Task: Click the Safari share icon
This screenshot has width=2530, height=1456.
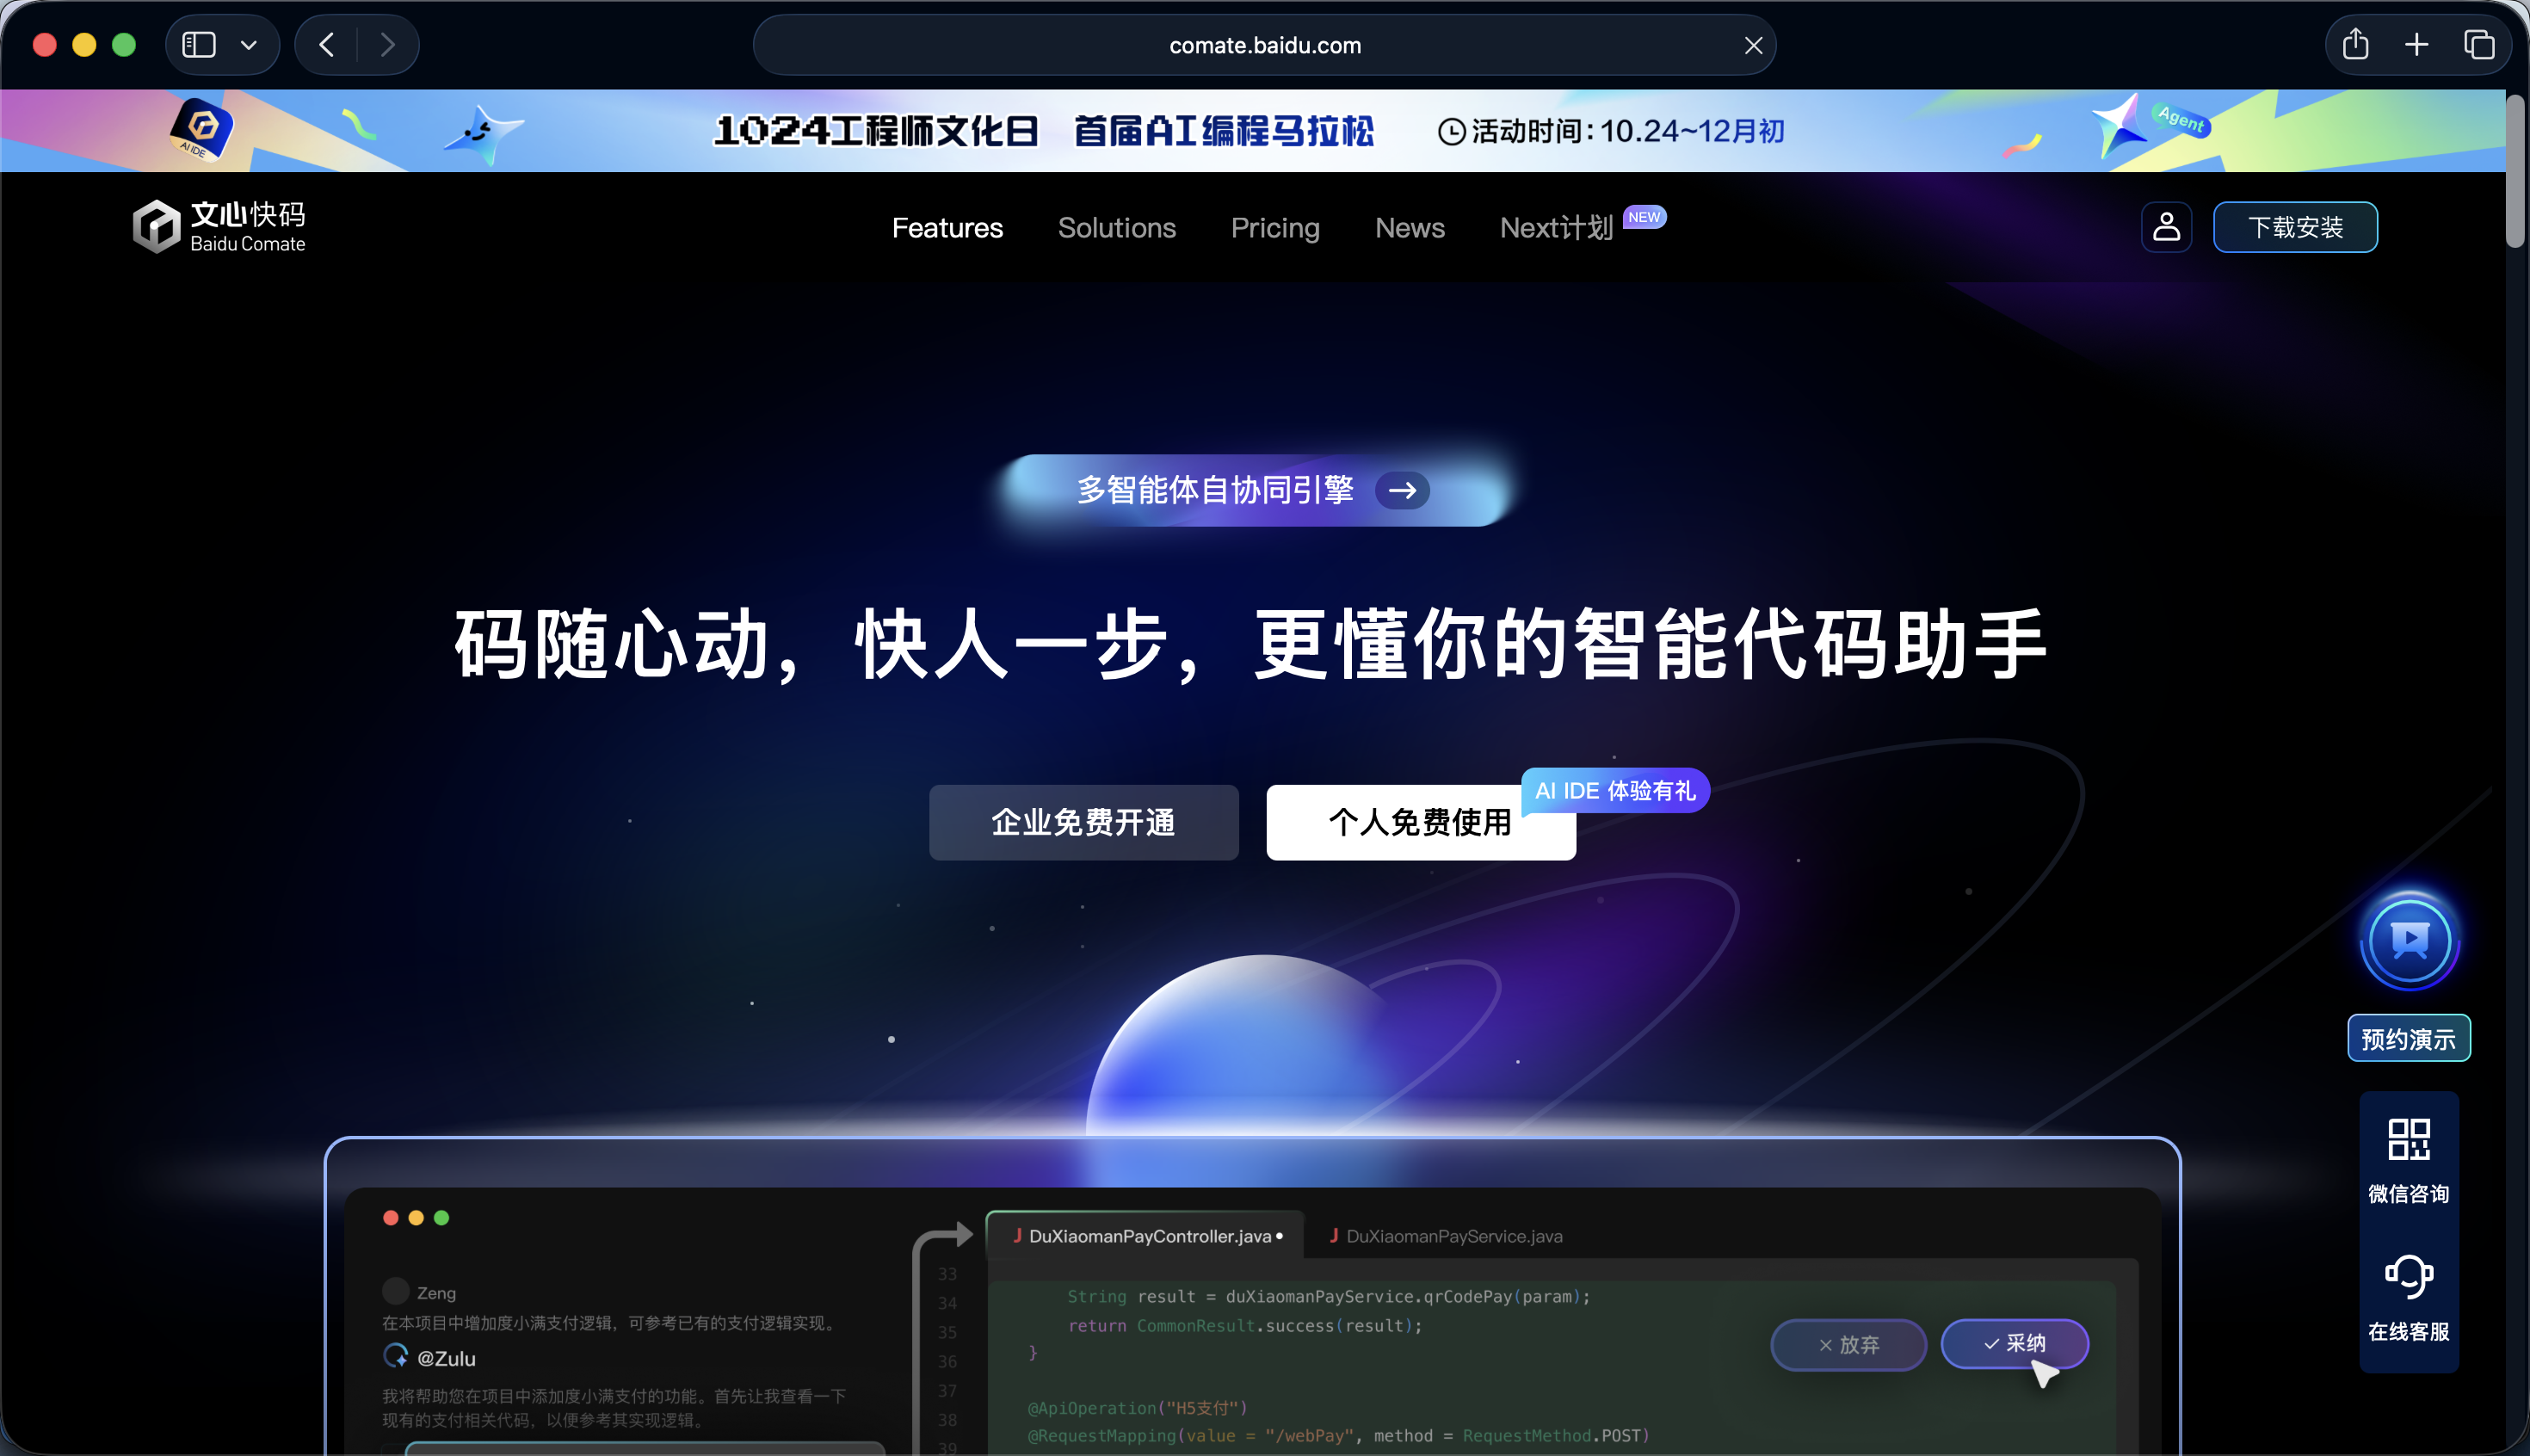Action: click(x=2355, y=45)
